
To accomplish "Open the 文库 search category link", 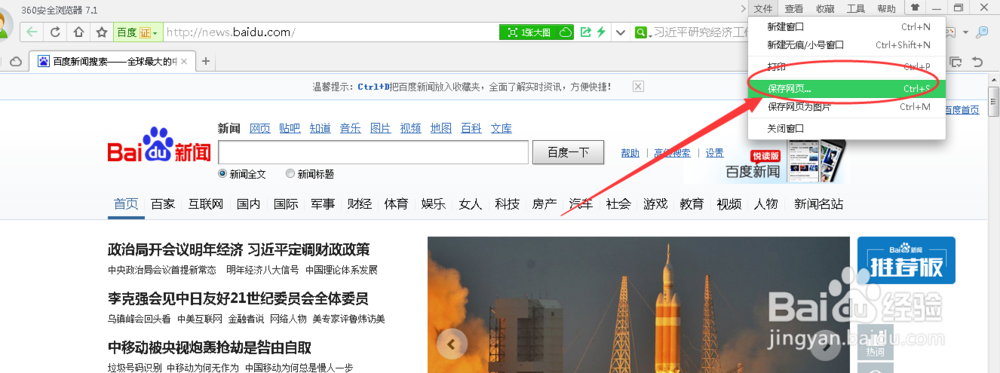I will coord(501,128).
